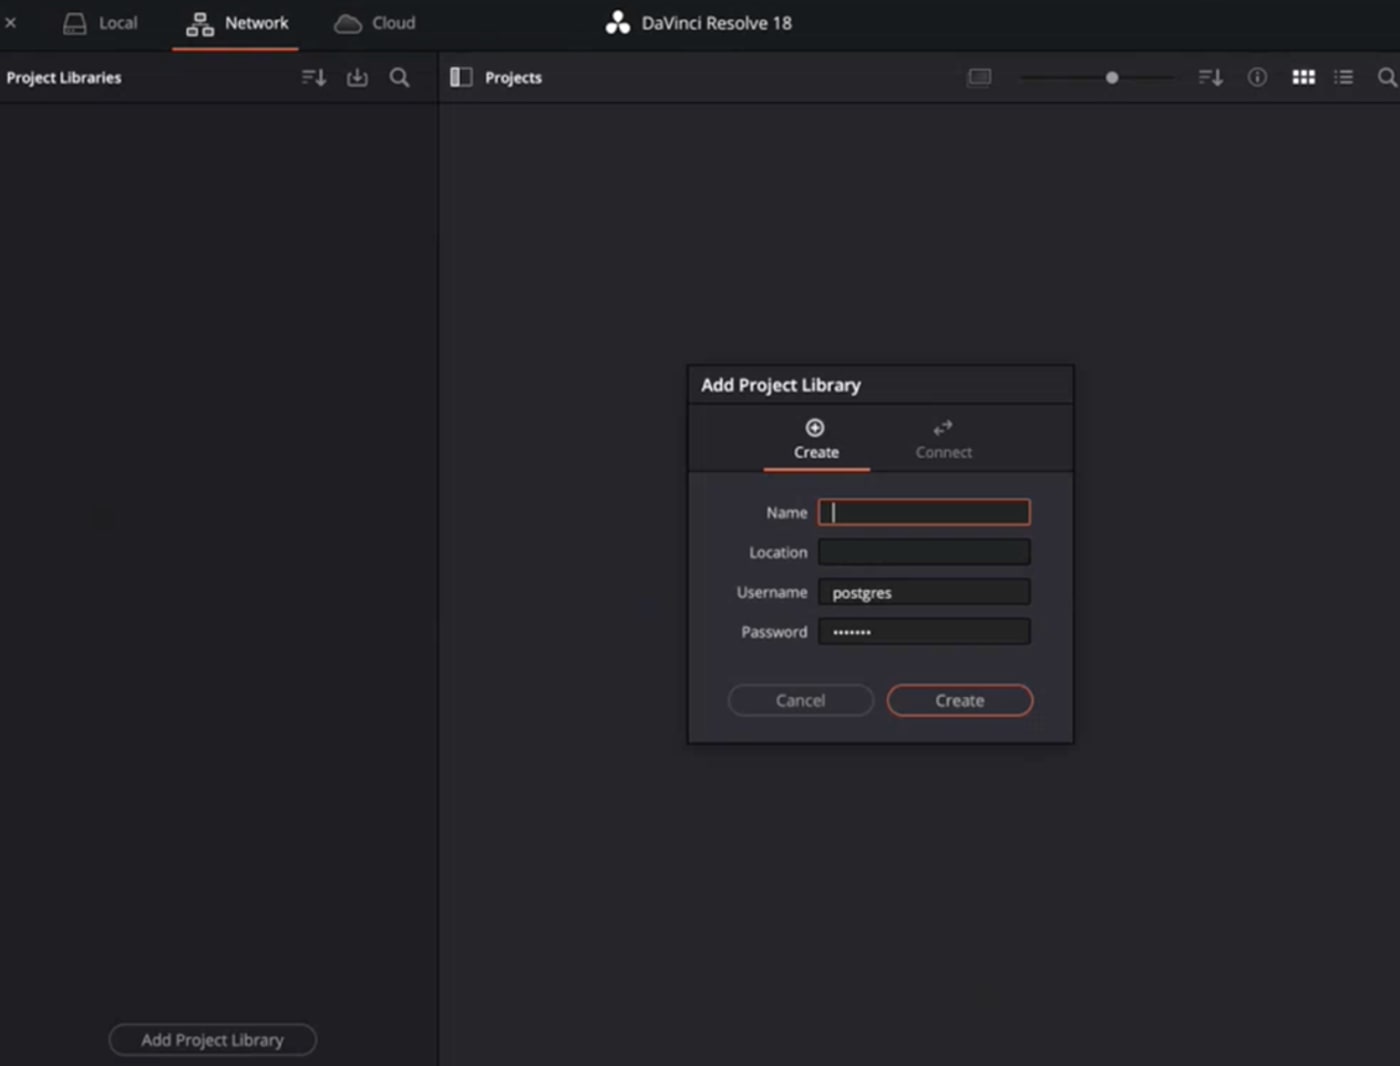Select the Network libraries tab

(236, 23)
